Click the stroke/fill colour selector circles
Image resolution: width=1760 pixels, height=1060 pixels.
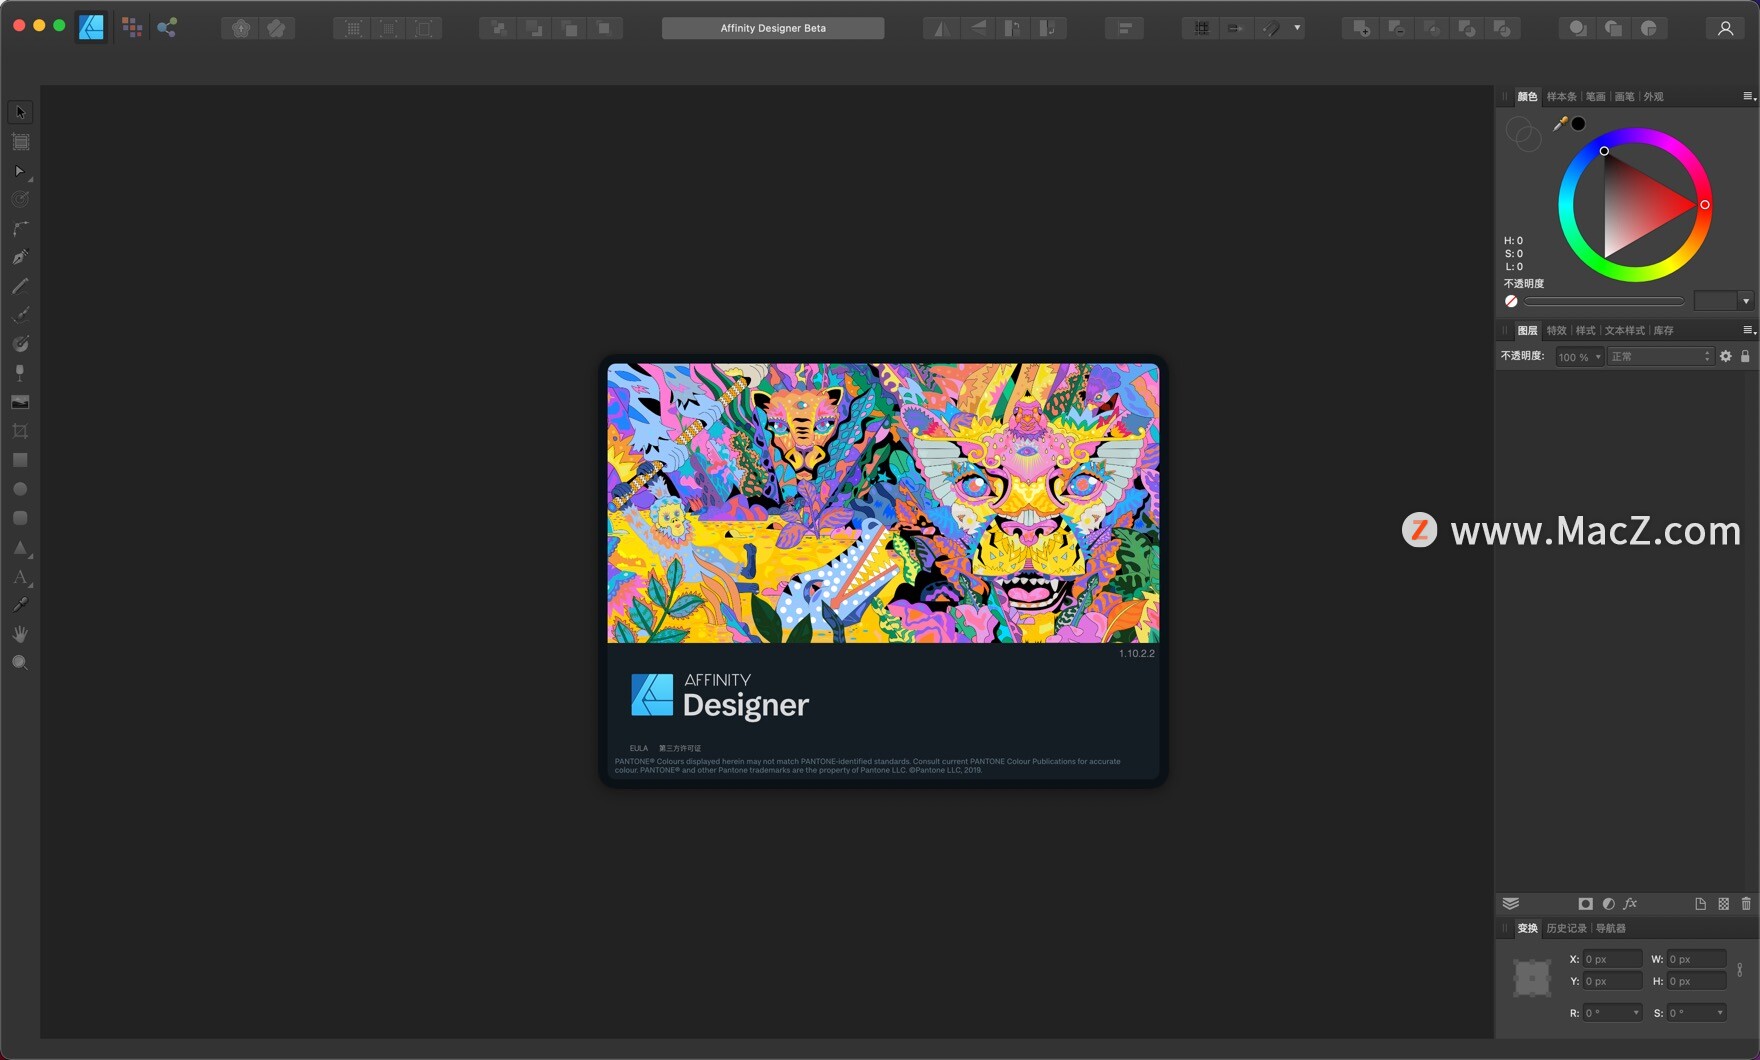point(1523,134)
